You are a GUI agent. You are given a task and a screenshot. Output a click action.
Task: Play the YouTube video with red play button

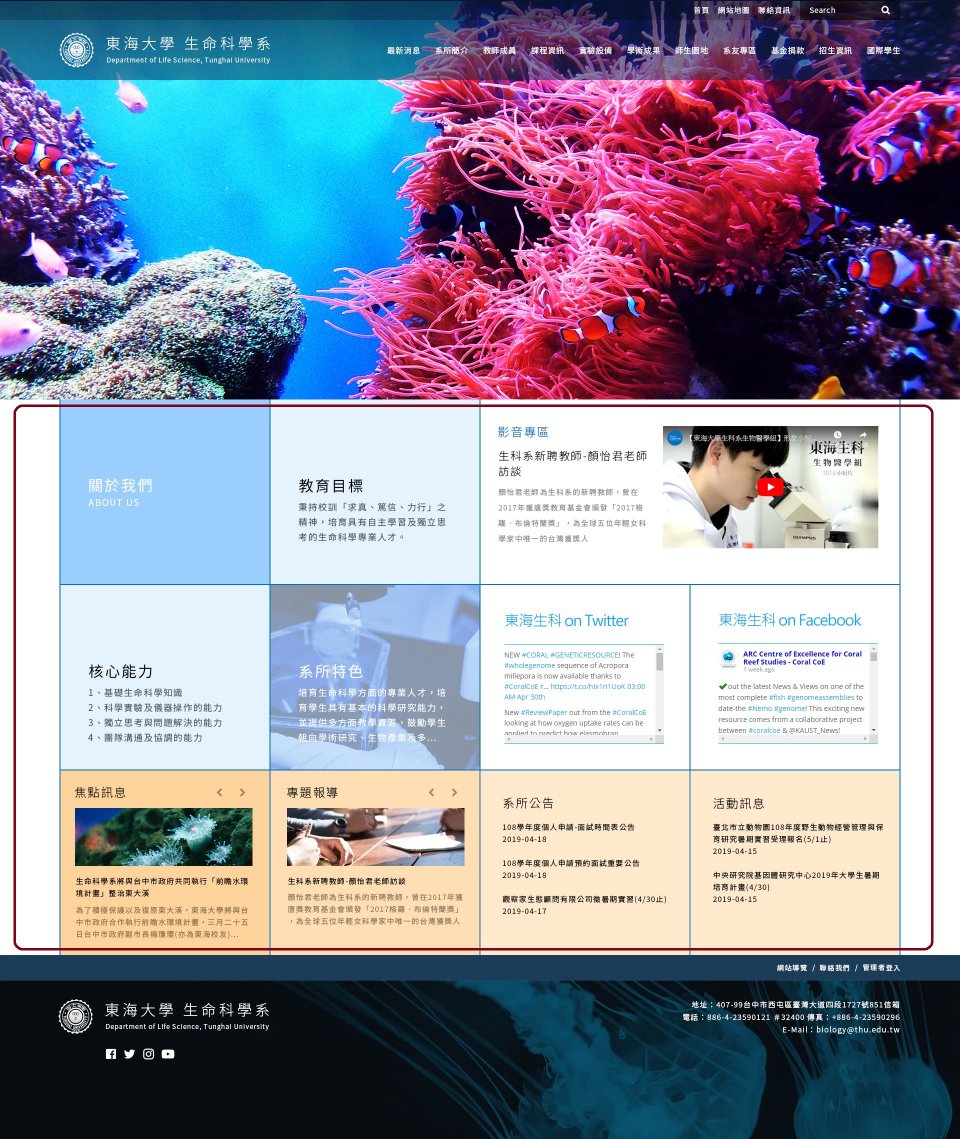[770, 487]
